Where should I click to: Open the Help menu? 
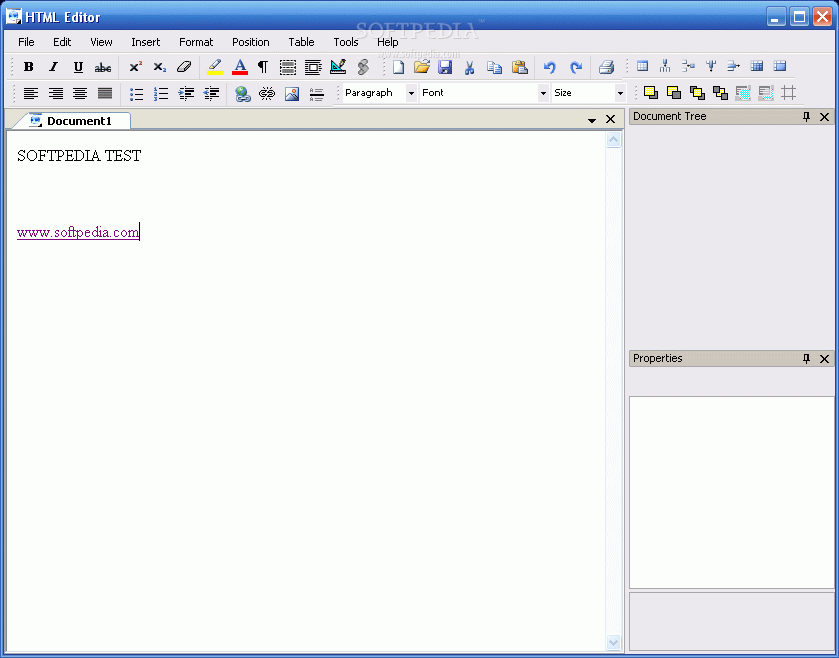(387, 42)
